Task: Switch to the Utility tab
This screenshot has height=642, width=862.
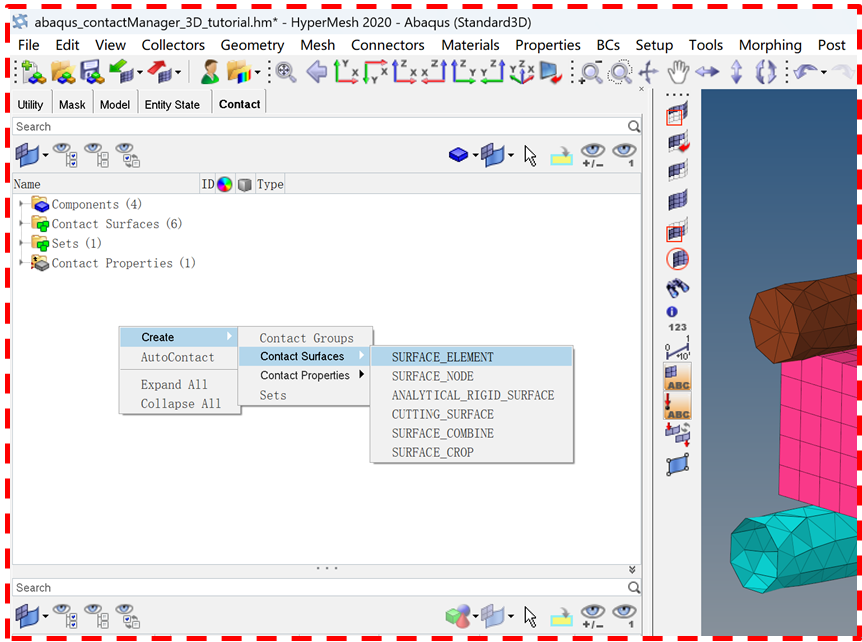Action: (30, 104)
